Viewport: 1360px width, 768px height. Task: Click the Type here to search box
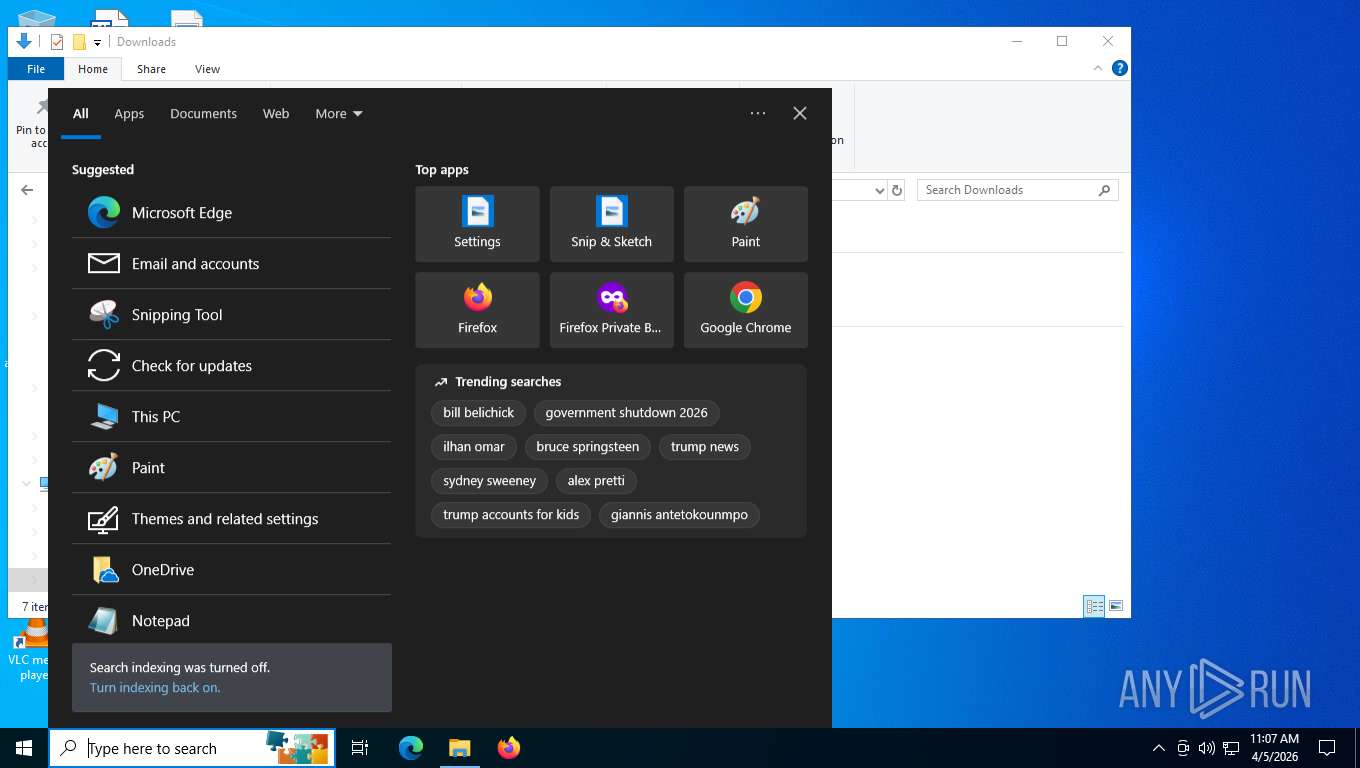click(192, 748)
